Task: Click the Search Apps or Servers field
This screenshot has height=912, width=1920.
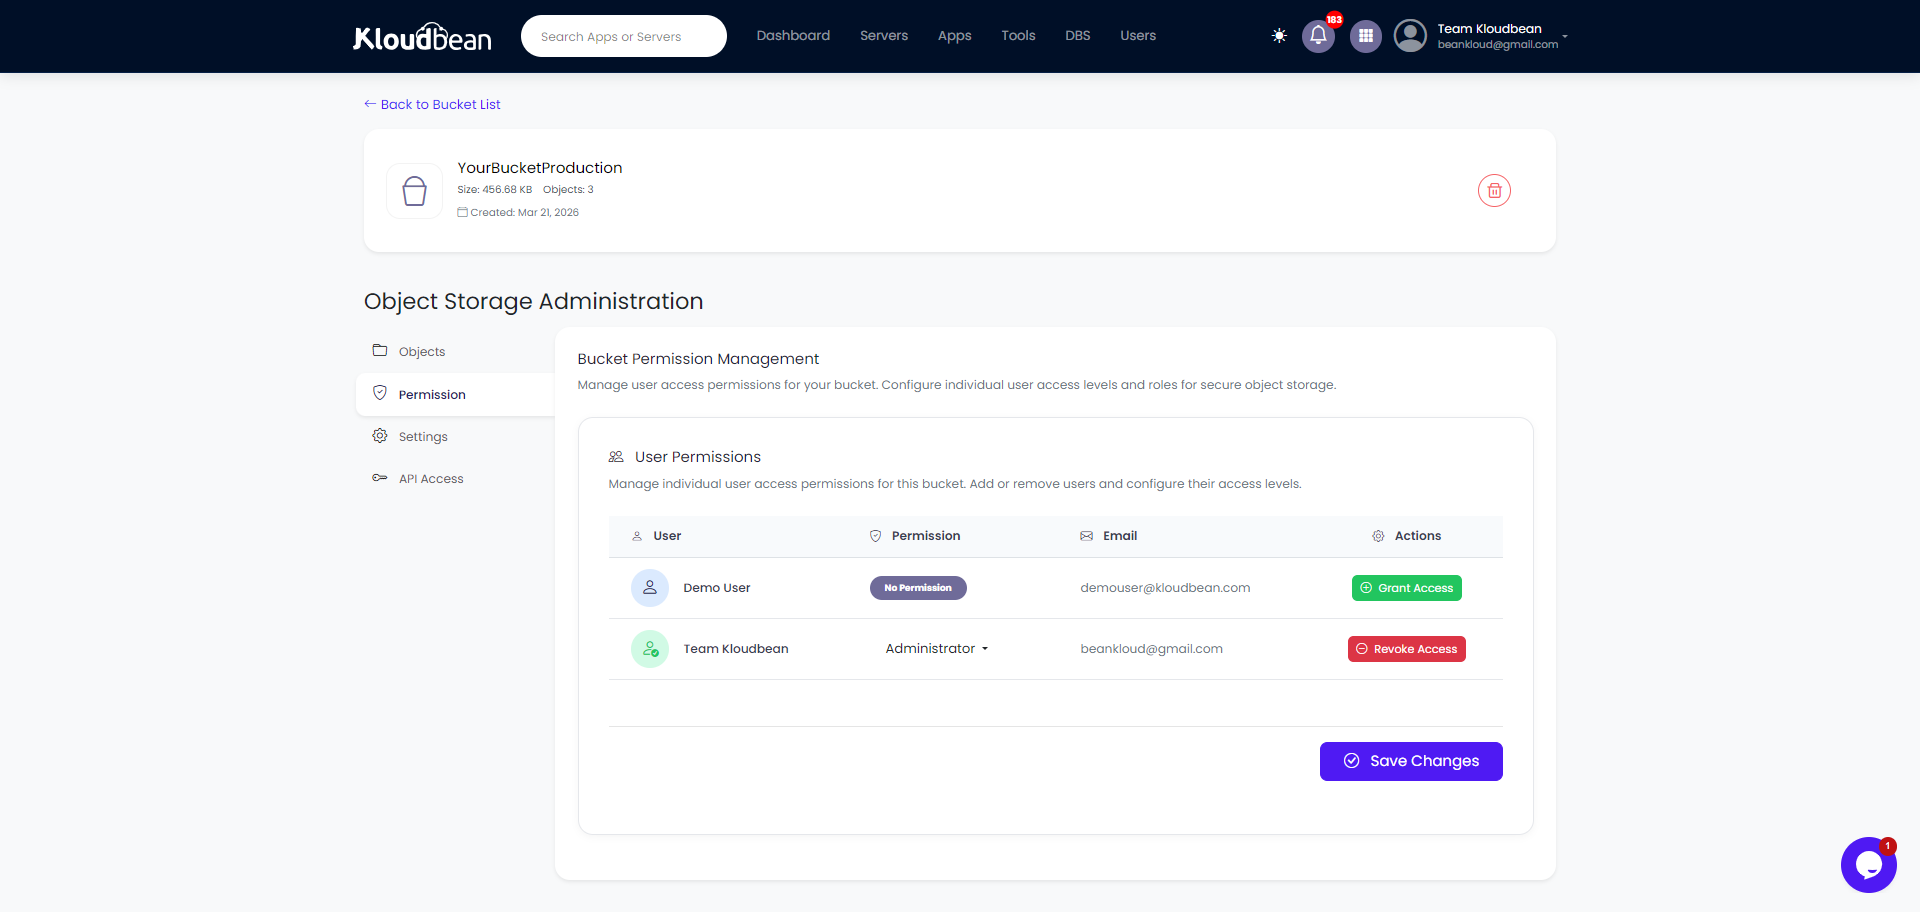Action: pos(623,35)
